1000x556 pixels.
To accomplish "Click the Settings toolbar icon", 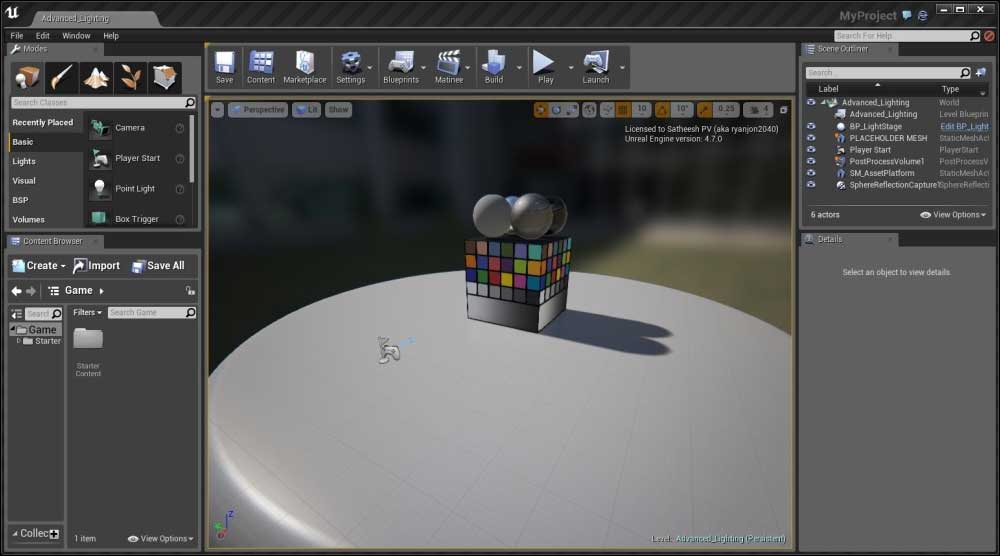I will 351,67.
